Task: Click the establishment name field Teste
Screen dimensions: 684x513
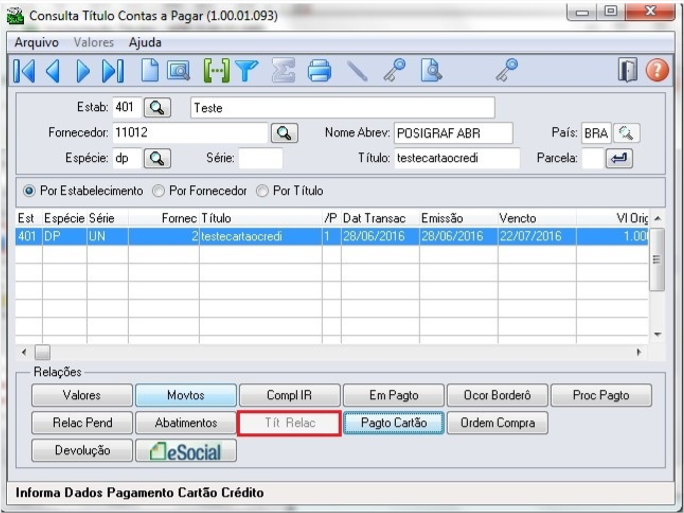Action: (342, 108)
